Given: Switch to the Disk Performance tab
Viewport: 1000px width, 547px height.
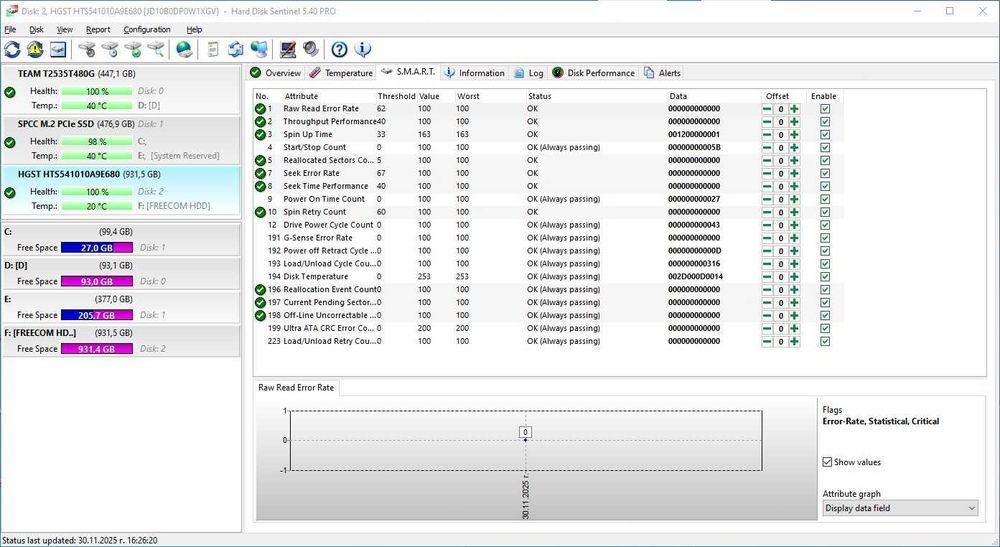Looking at the screenshot, I should [x=594, y=73].
